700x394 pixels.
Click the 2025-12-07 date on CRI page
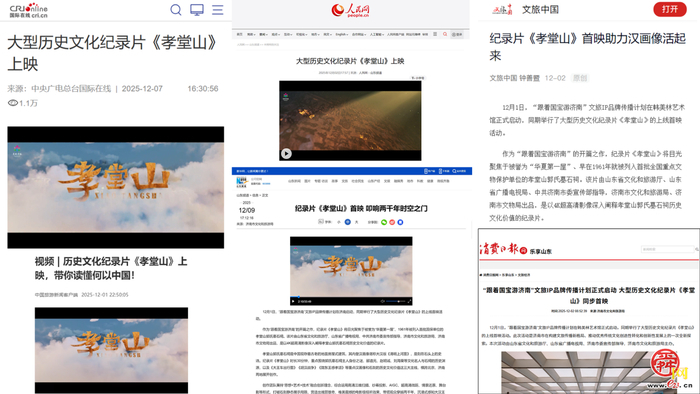[142, 89]
